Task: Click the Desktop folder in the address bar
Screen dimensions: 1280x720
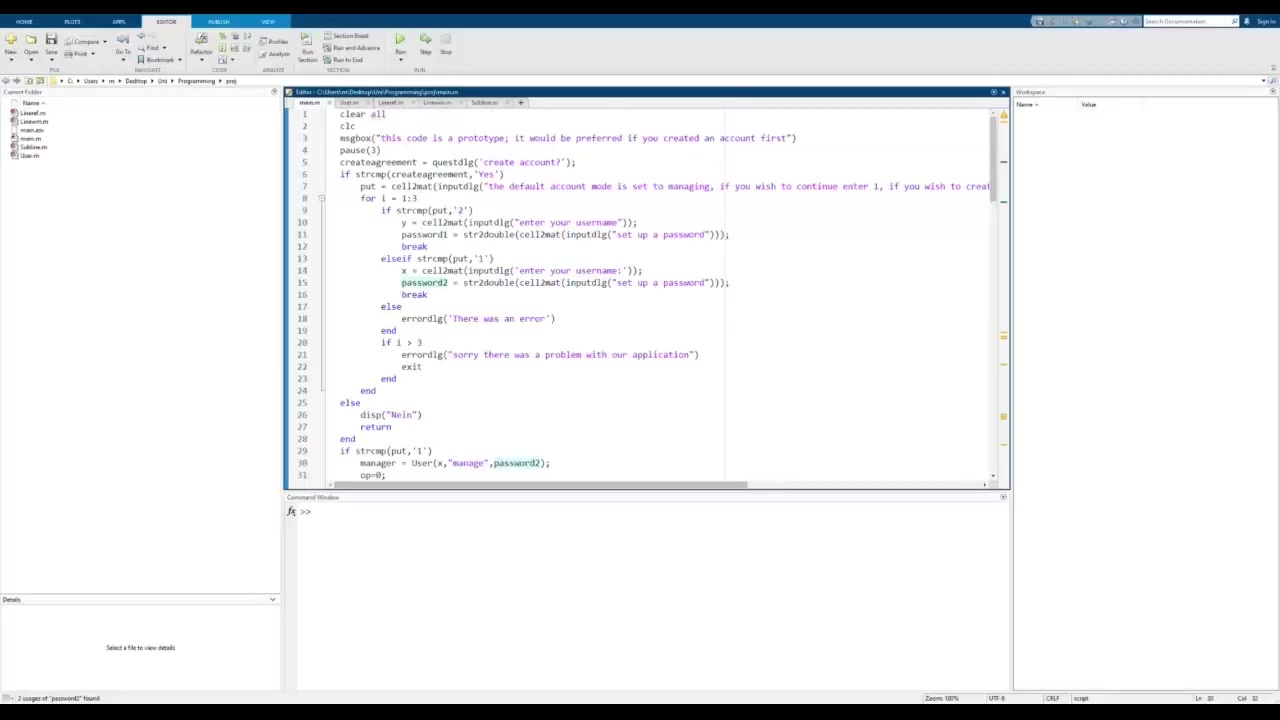Action: (136, 81)
